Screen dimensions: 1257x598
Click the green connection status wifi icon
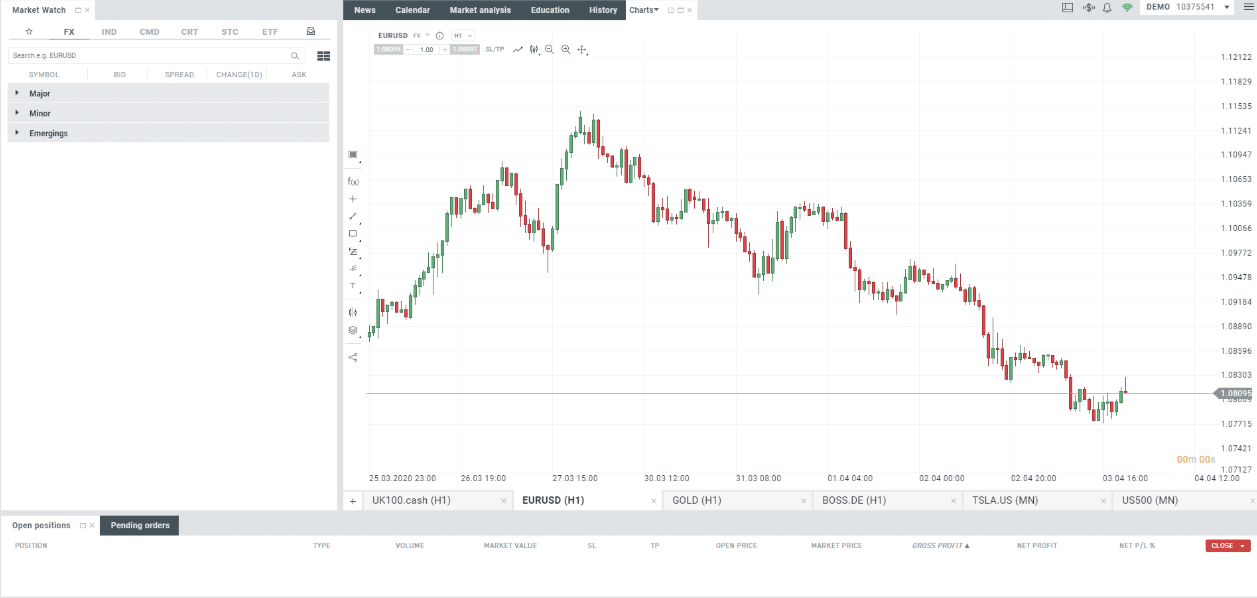click(1127, 7)
